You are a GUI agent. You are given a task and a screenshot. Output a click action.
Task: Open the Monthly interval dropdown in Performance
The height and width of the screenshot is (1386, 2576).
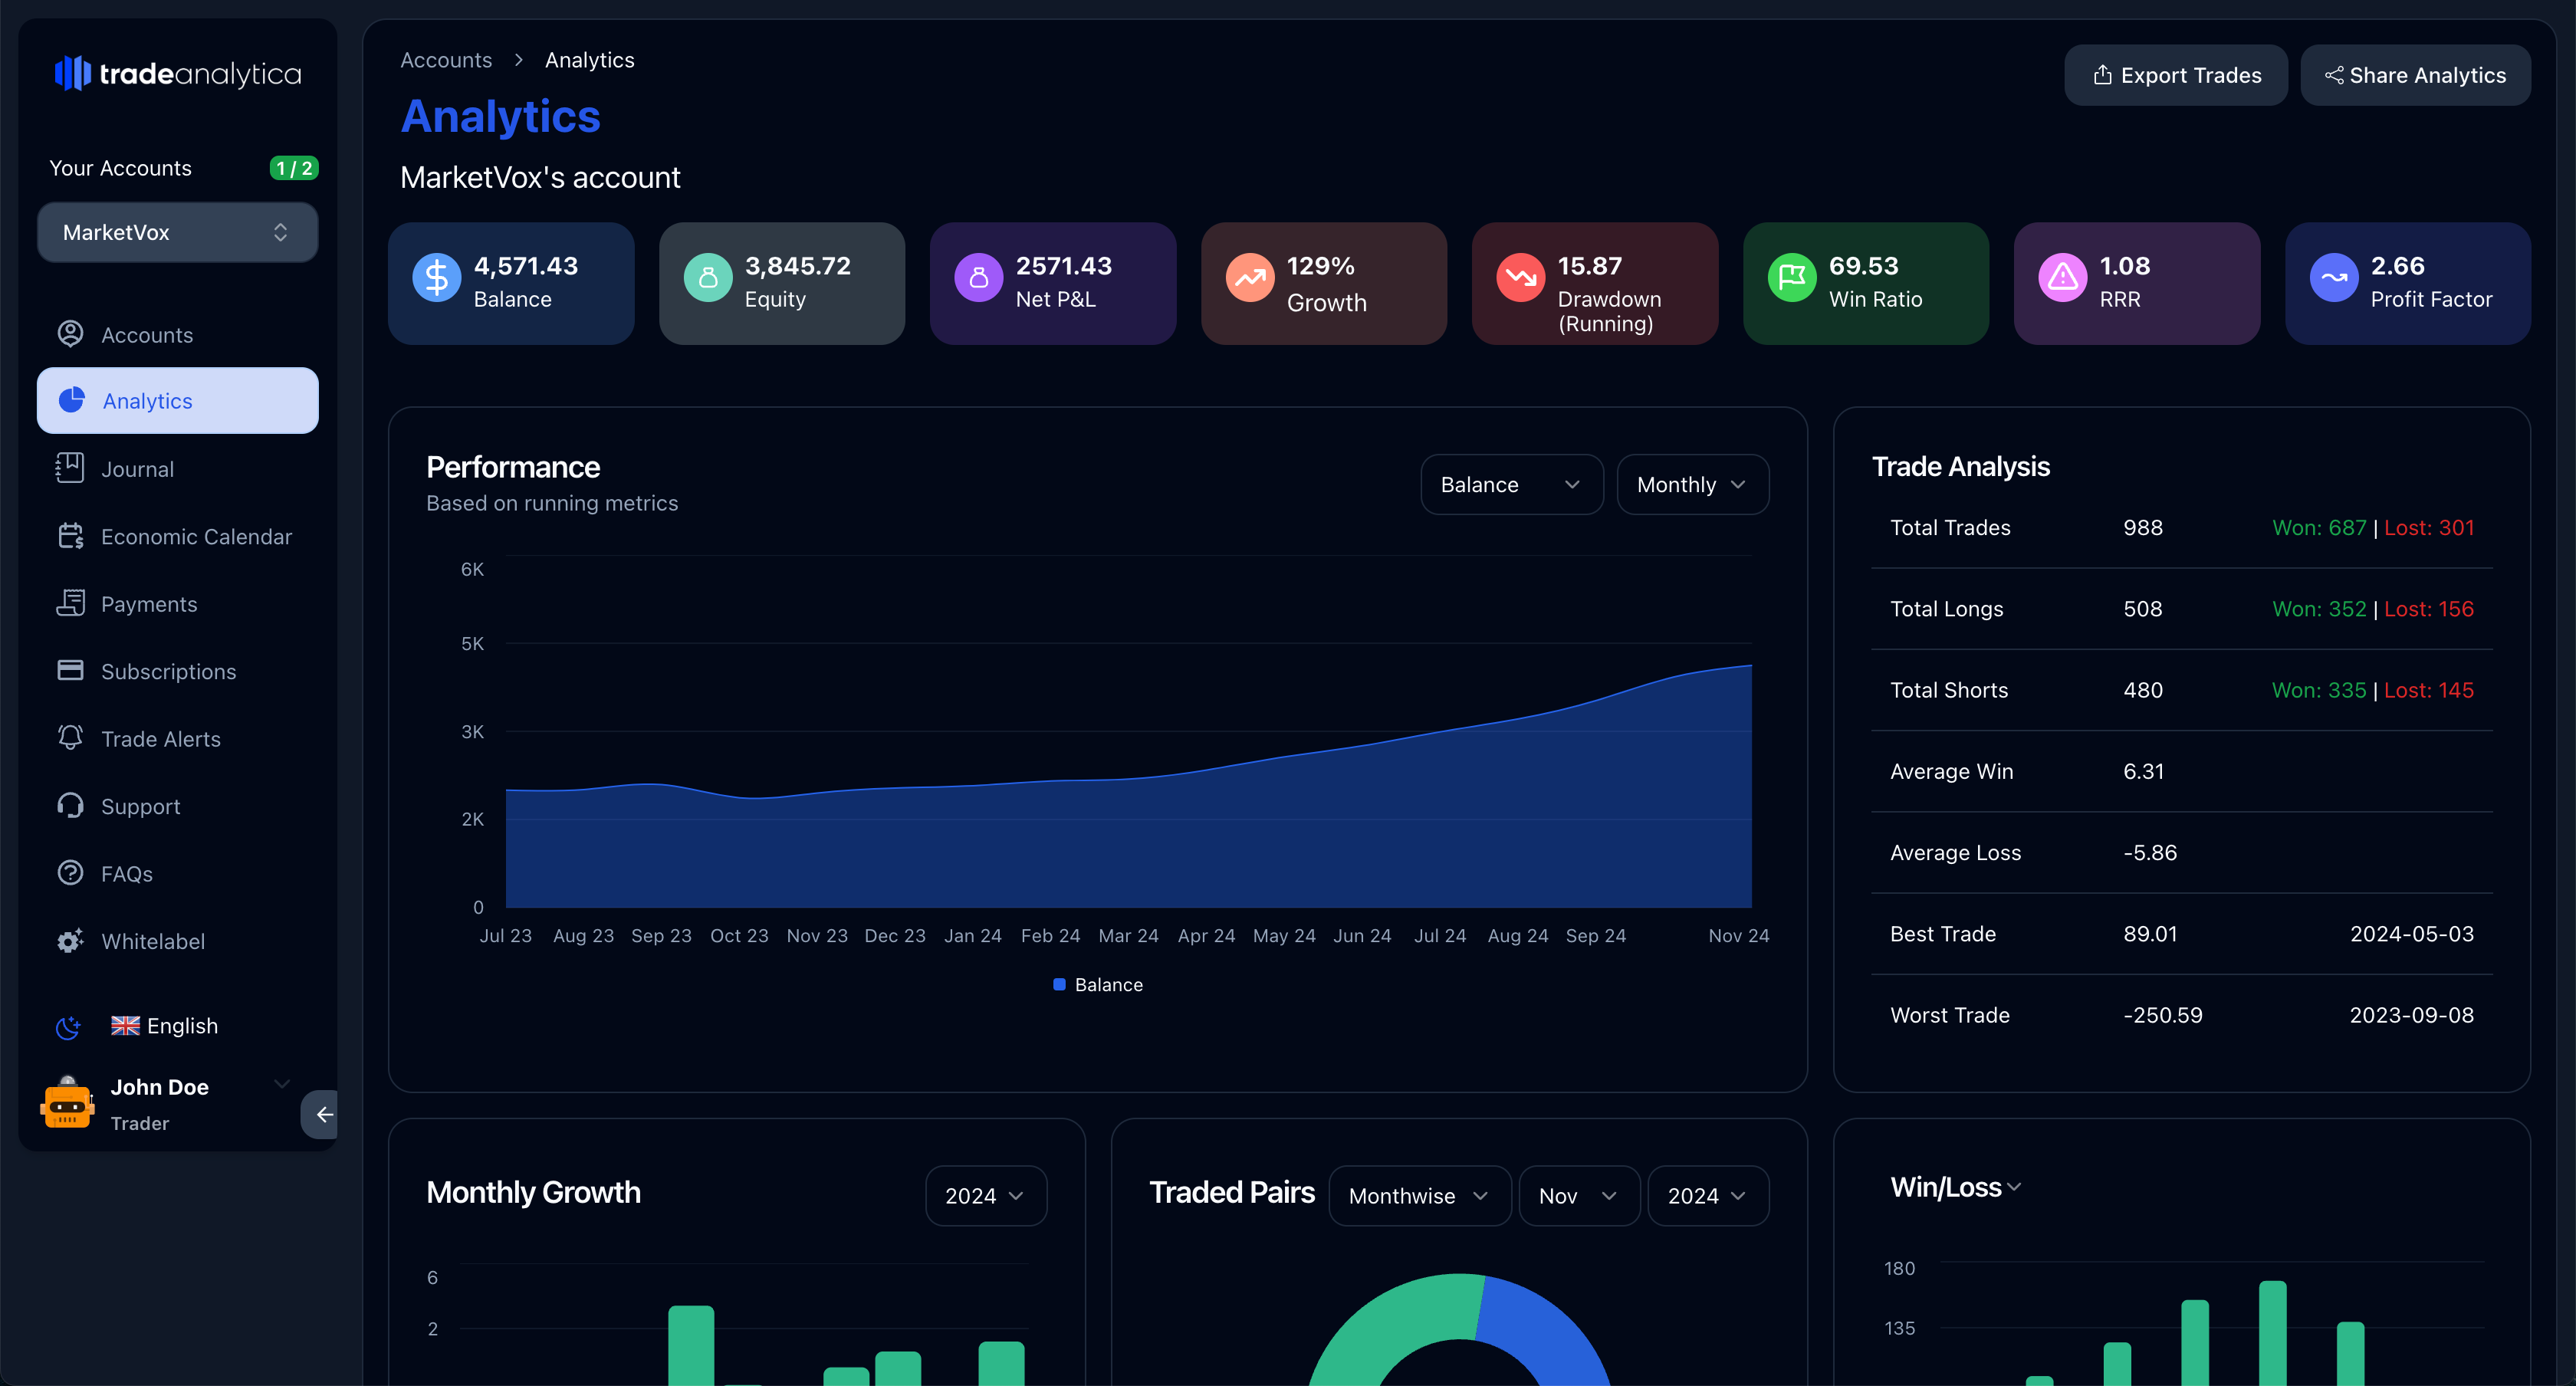[x=1692, y=484]
